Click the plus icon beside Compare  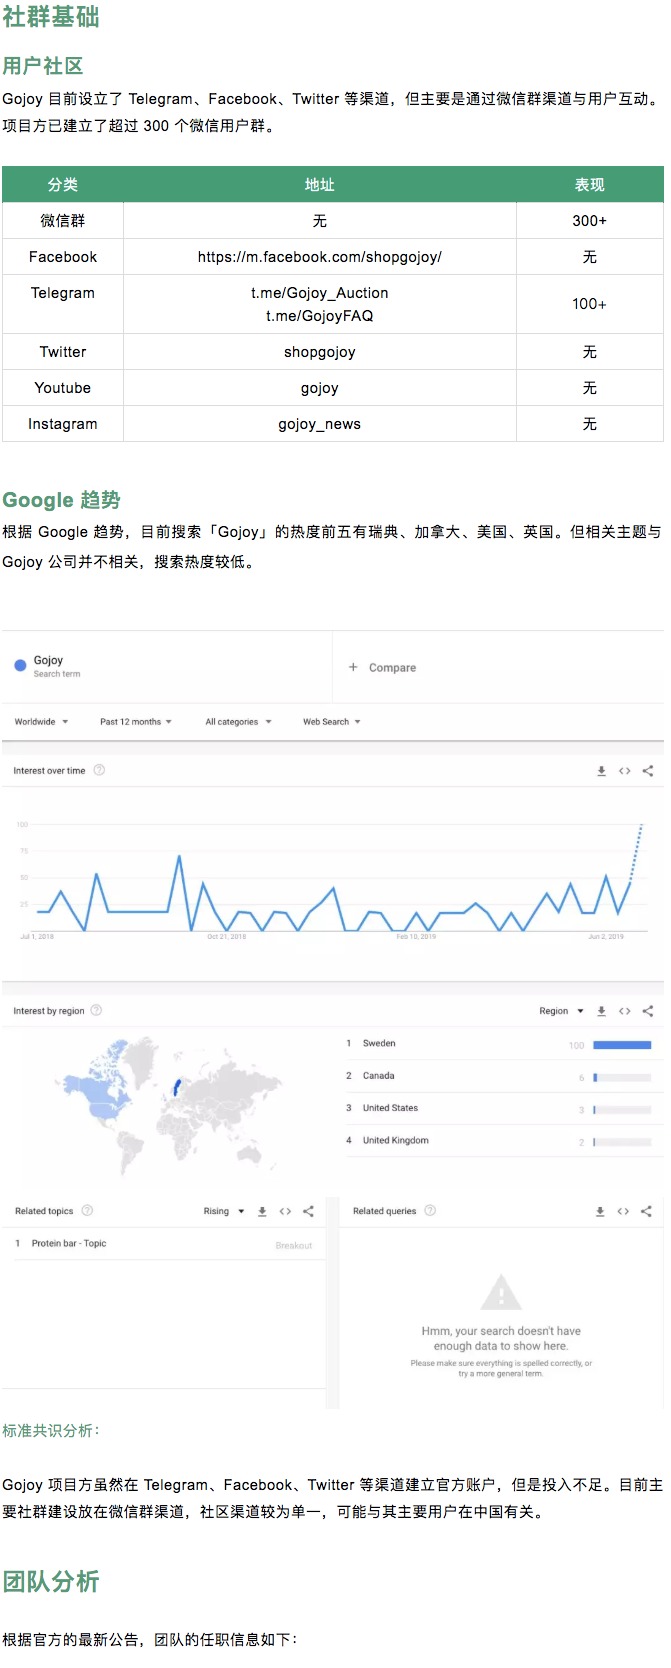click(353, 667)
